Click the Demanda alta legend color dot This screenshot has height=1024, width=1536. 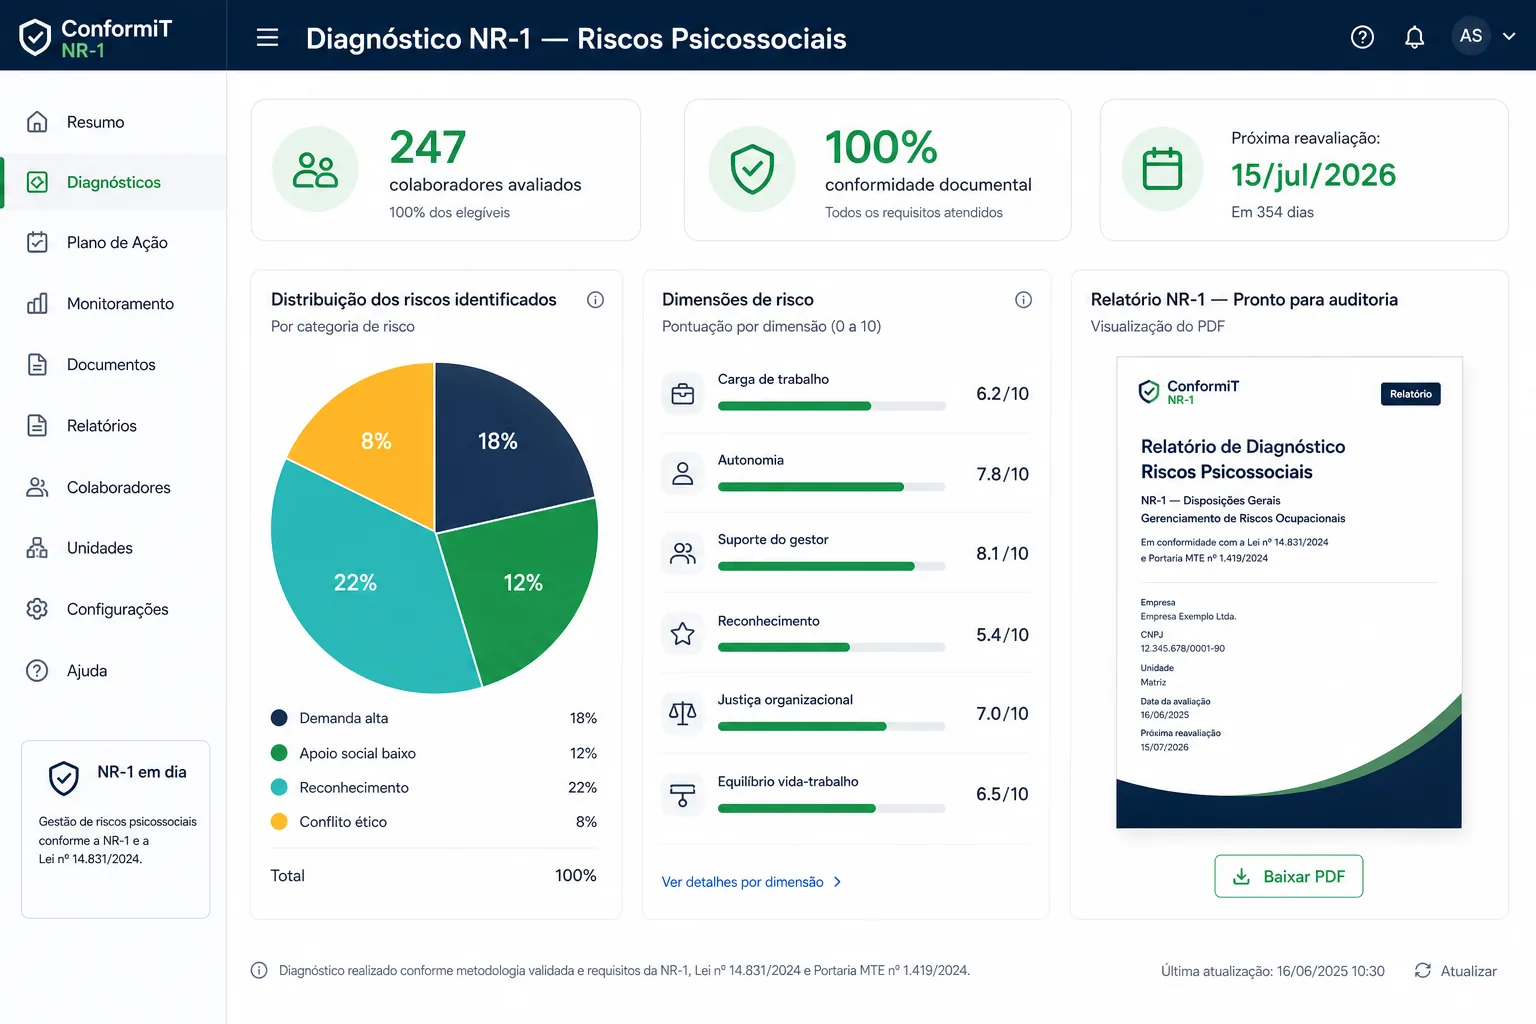pyautogui.click(x=279, y=718)
